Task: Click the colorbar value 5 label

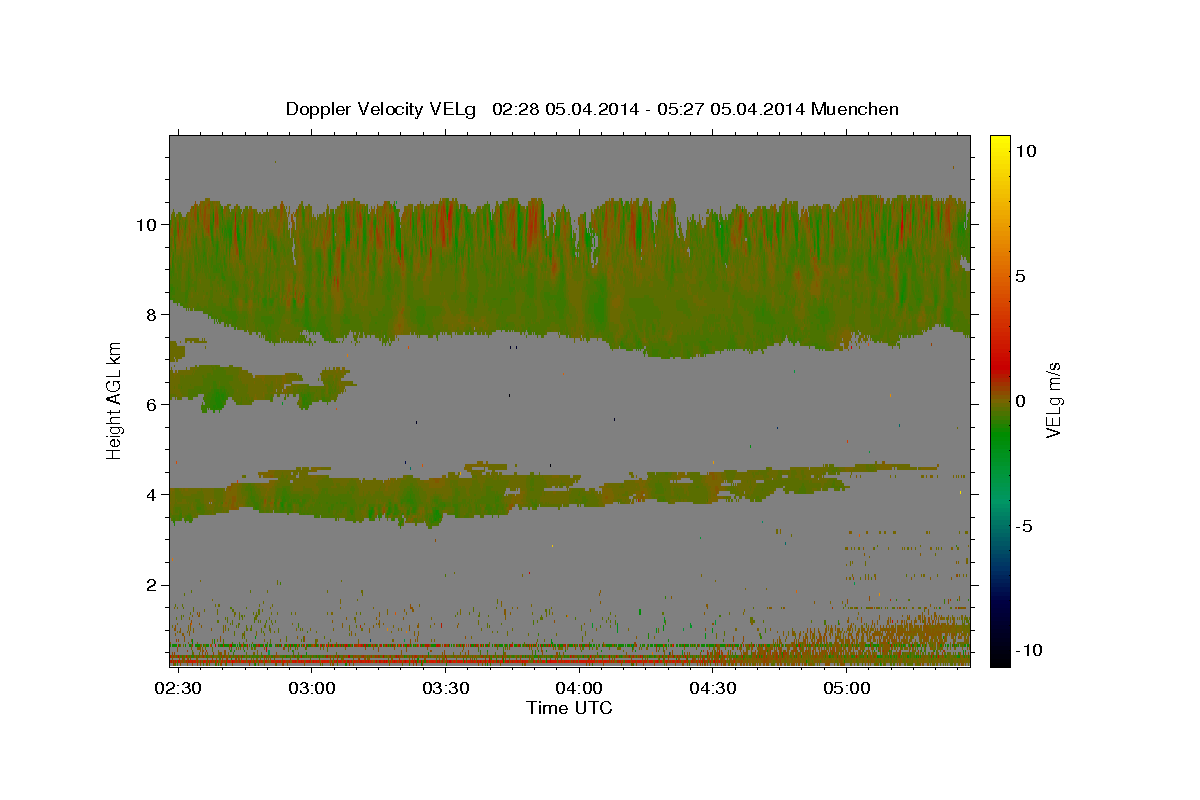Action: pos(1020,276)
